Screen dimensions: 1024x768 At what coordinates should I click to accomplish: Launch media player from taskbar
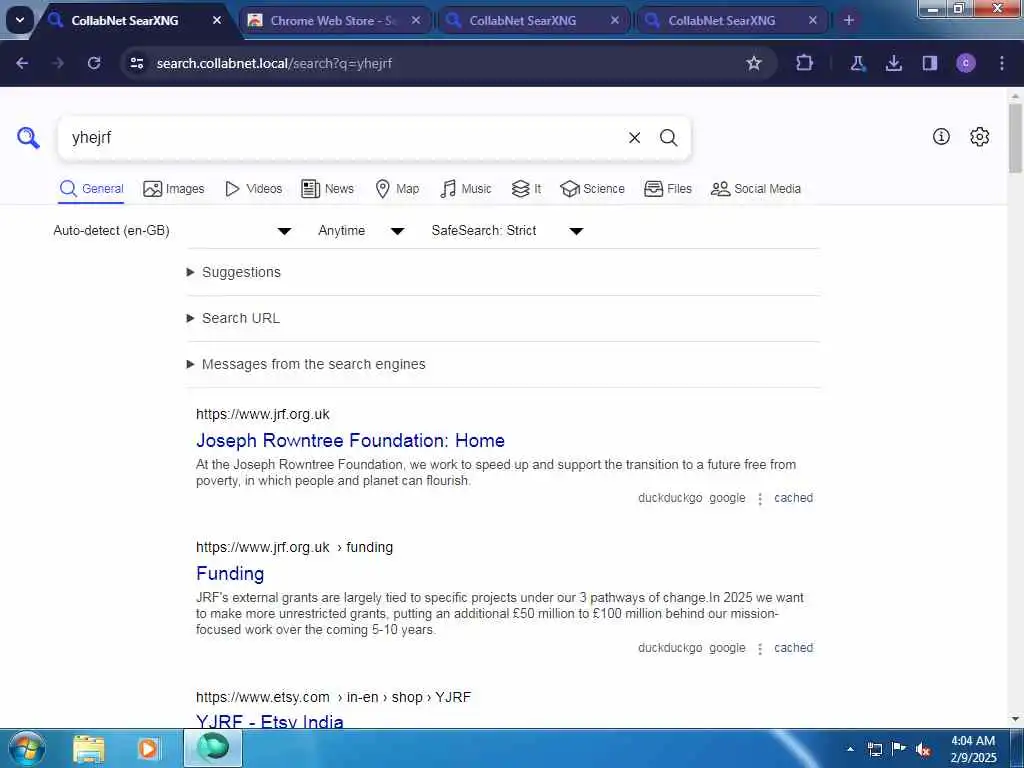[x=148, y=748]
